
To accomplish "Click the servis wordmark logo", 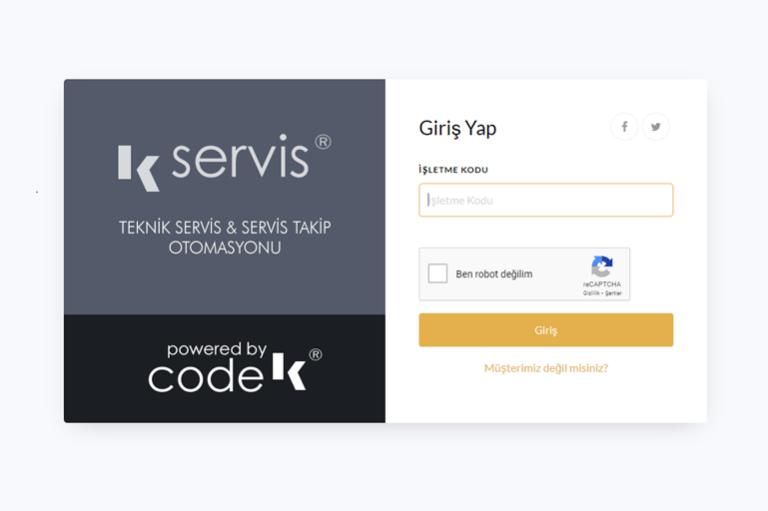I will [240, 156].
